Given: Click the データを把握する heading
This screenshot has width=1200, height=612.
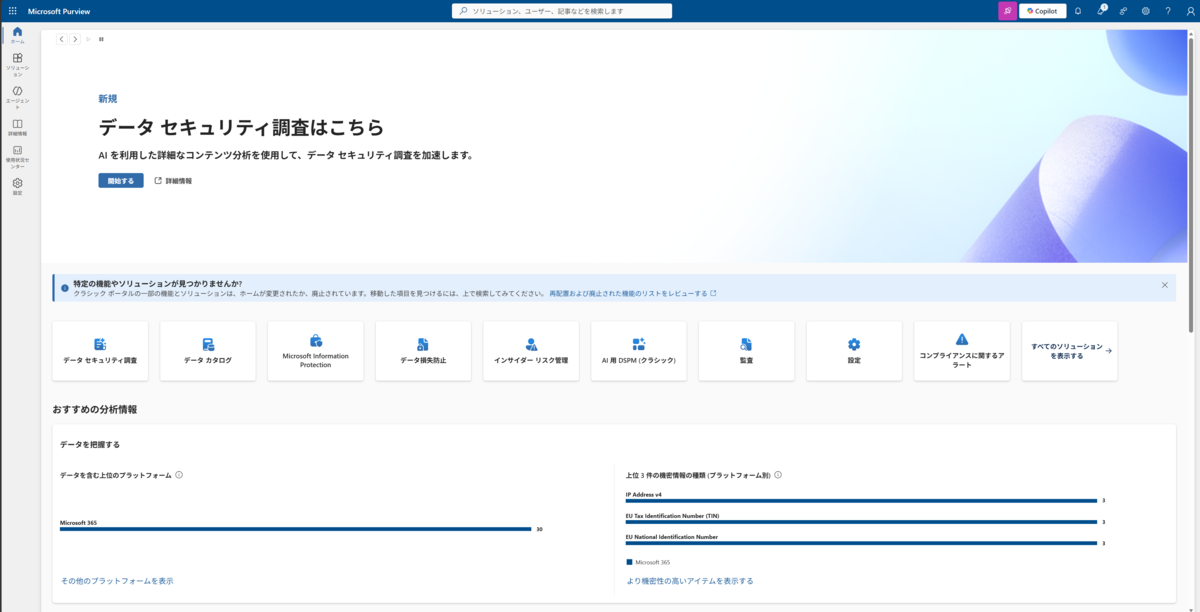Looking at the screenshot, I should 90,444.
